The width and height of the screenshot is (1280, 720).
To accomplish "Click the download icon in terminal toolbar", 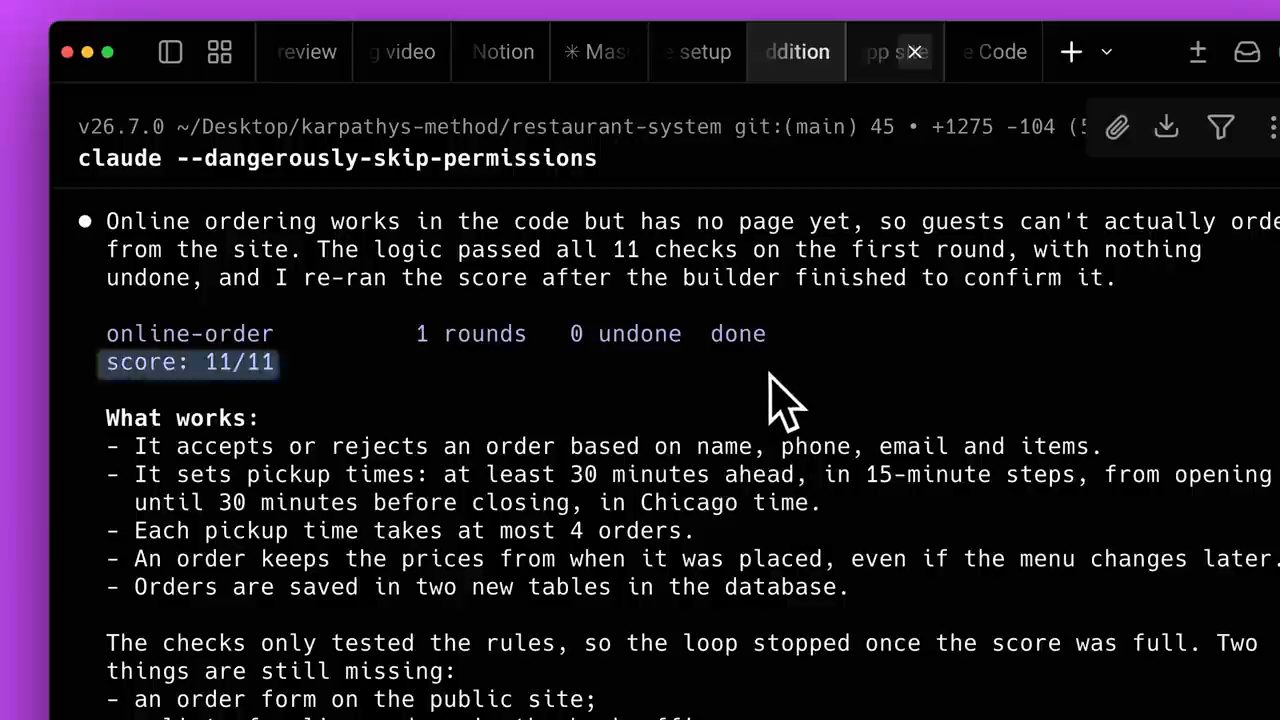I will (1166, 127).
